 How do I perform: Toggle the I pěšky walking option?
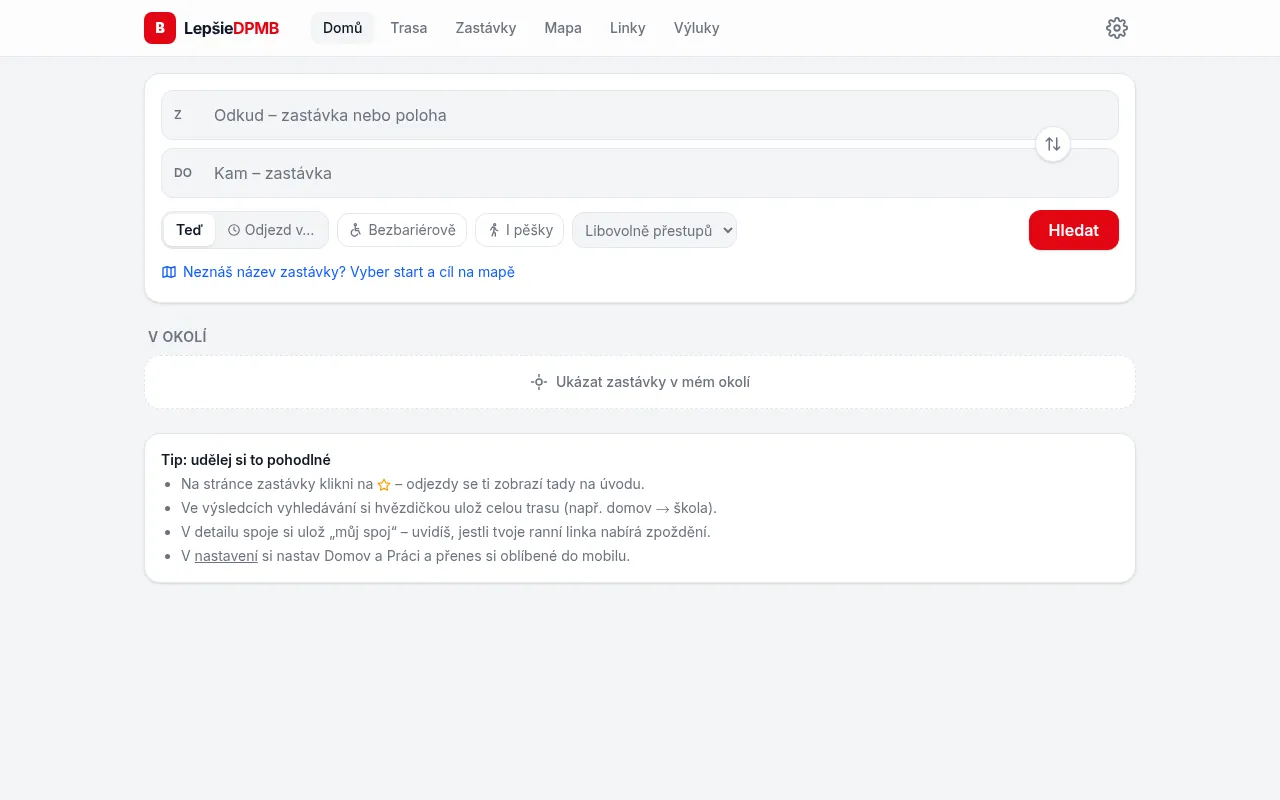click(x=520, y=230)
